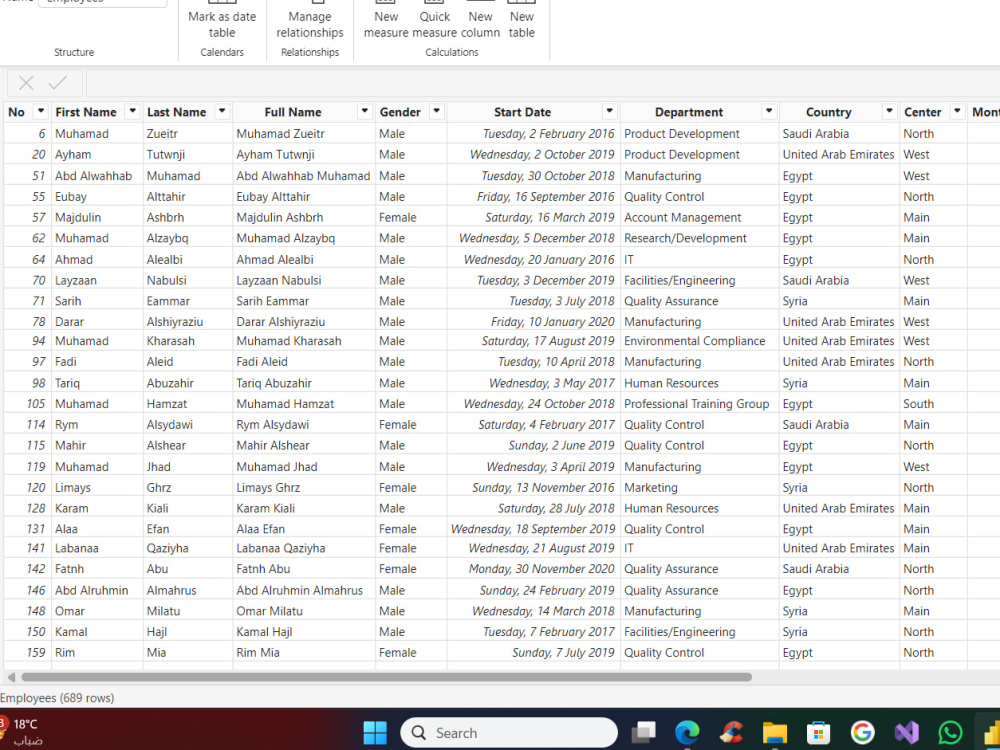
Task: Select the Full Name column header
Action: [x=293, y=112]
